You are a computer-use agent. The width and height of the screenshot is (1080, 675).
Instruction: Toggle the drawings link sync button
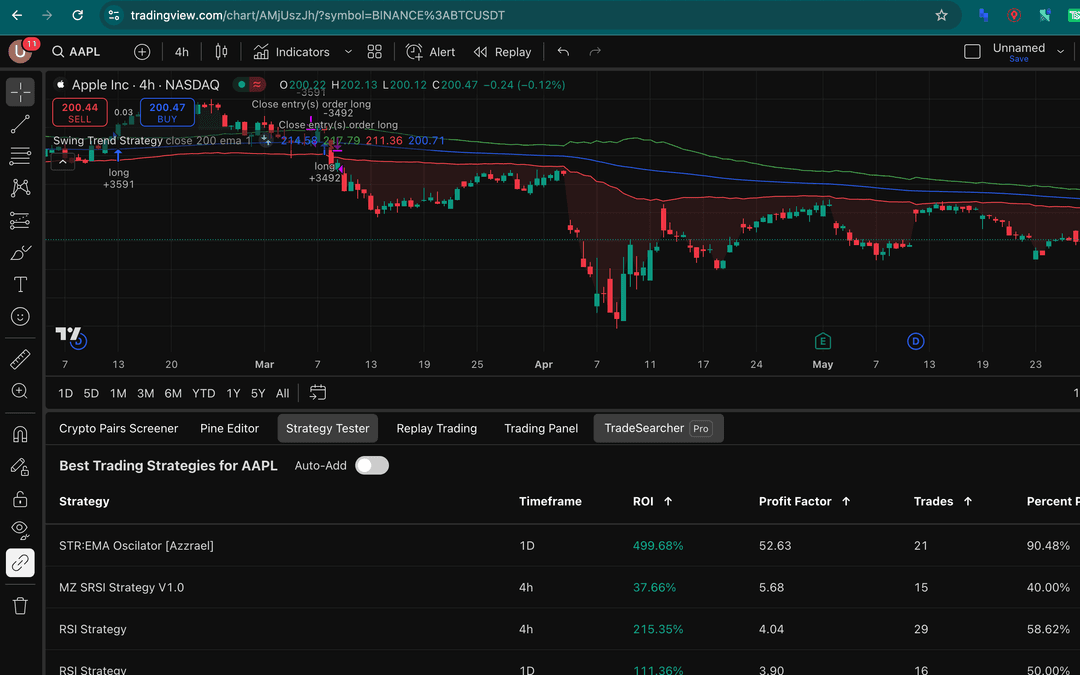(20, 563)
